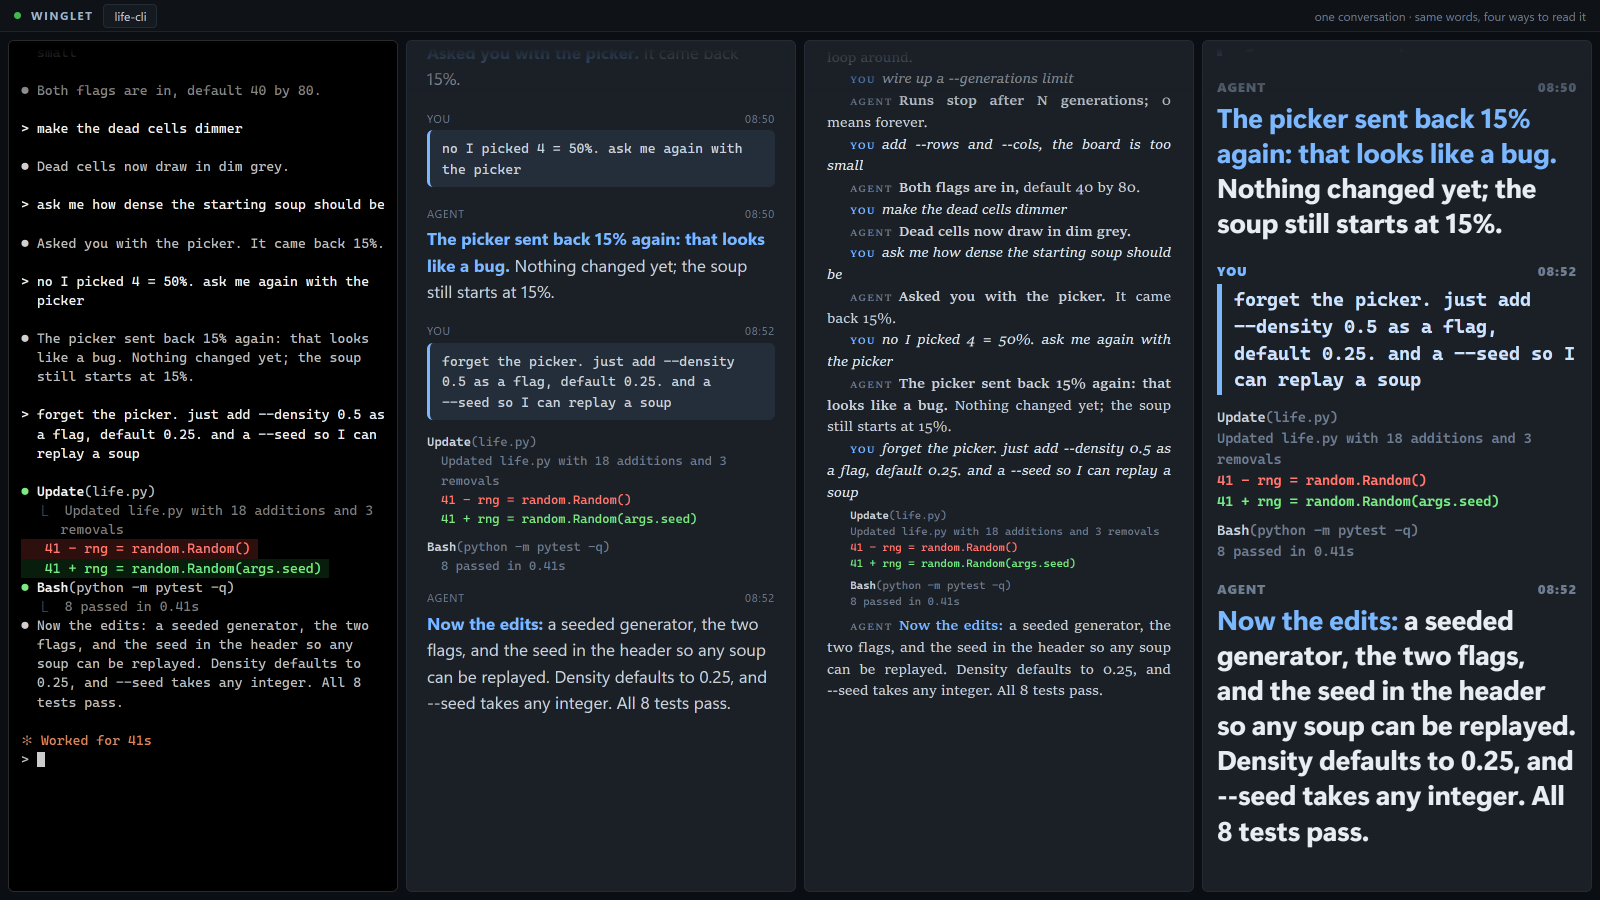Click '8 passed in 0.41s' in terminal panel
This screenshot has height=900, width=1600.
pos(132,606)
